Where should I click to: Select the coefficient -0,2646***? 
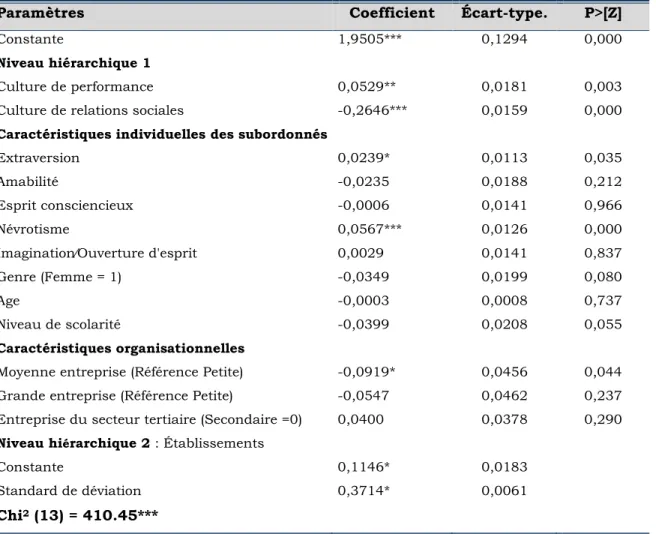point(372,110)
